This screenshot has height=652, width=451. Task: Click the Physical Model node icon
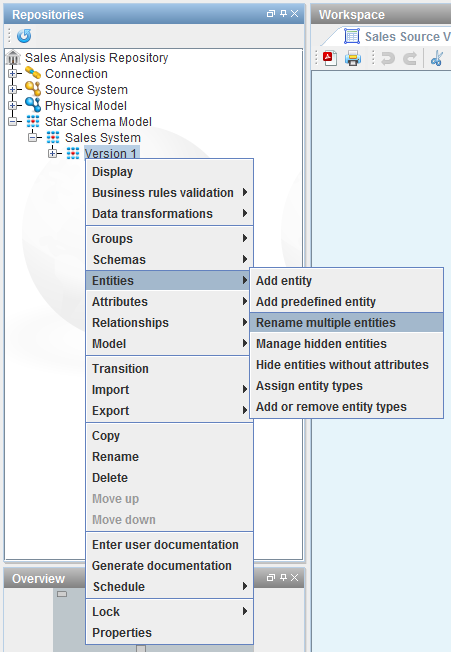coord(33,105)
